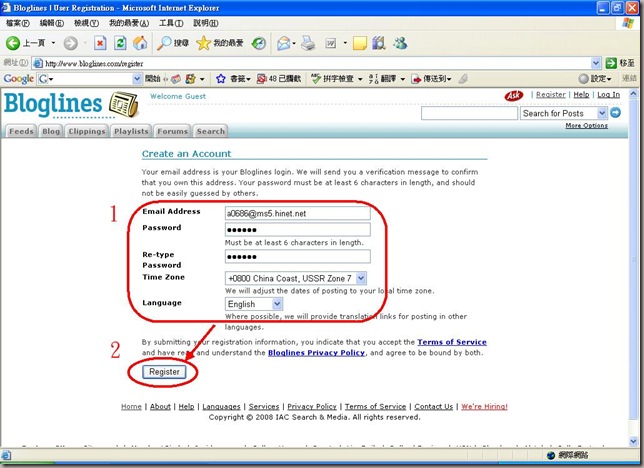This screenshot has width=644, height=468.
Task: Click the More Options link
Action: tap(586, 125)
